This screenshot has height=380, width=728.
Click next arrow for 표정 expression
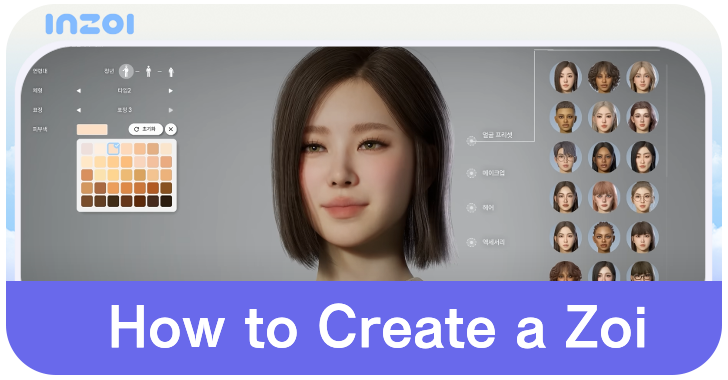pyautogui.click(x=170, y=110)
